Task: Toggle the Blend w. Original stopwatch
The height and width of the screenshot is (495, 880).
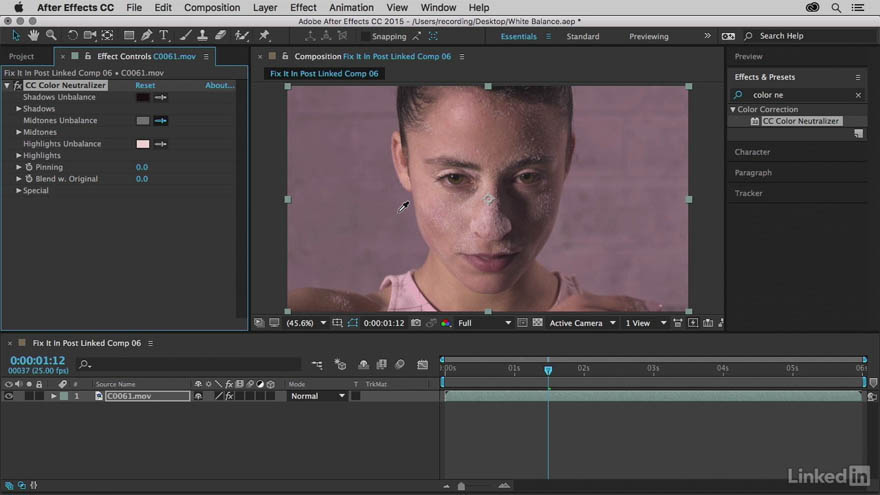Action: tap(29, 179)
